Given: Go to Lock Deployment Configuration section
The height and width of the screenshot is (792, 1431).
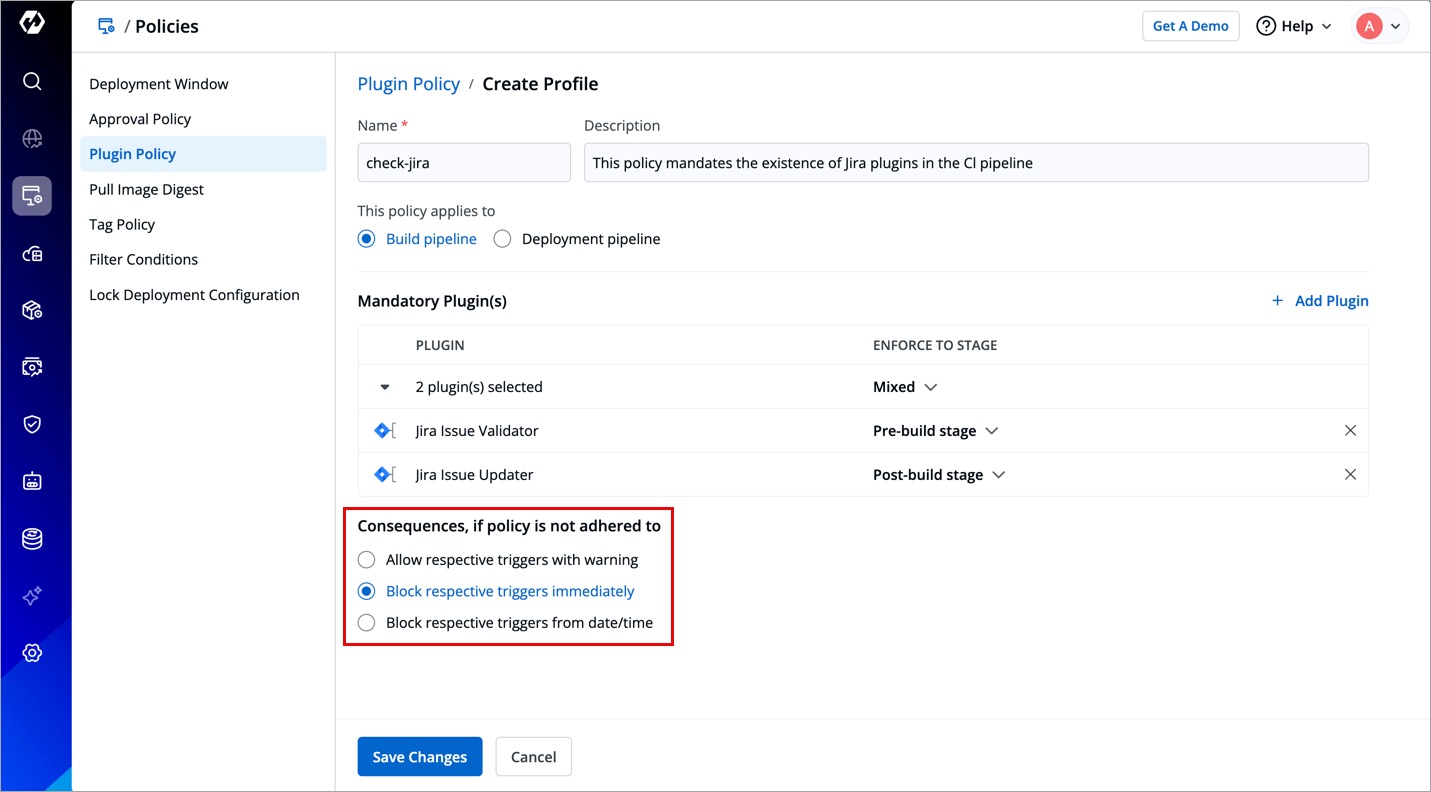Looking at the screenshot, I should [194, 295].
